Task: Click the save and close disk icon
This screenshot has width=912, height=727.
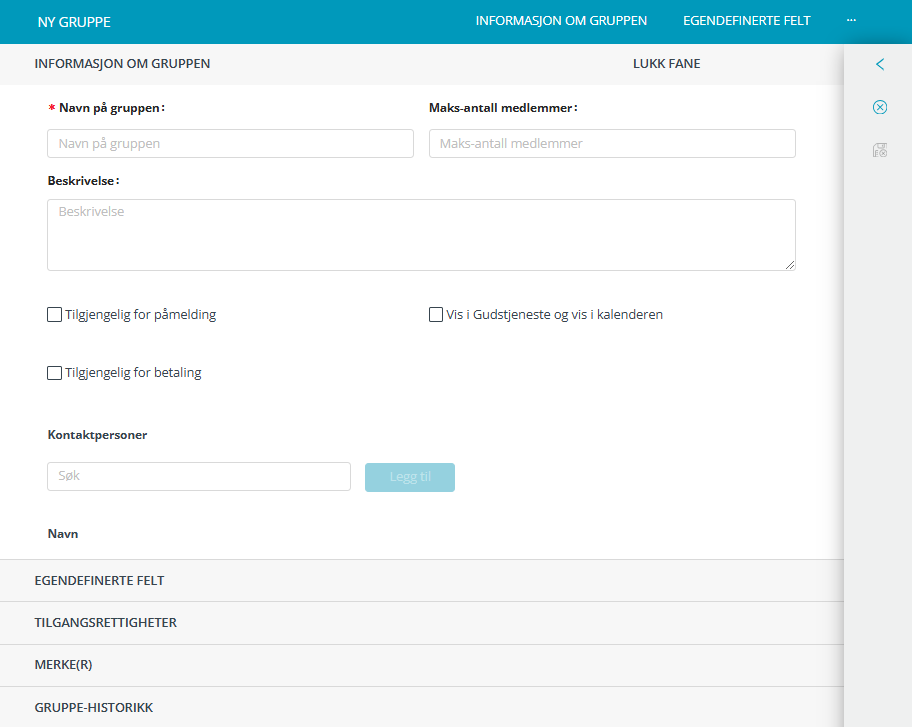Action: pos(880,150)
